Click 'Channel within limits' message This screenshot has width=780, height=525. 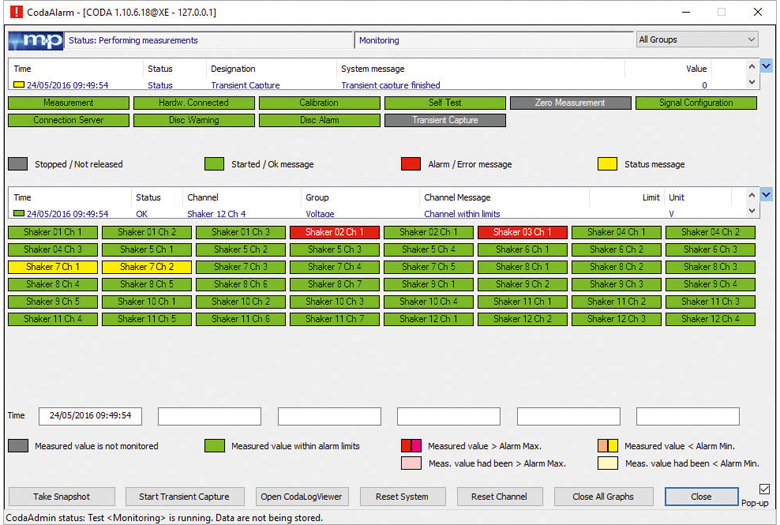pos(462,213)
